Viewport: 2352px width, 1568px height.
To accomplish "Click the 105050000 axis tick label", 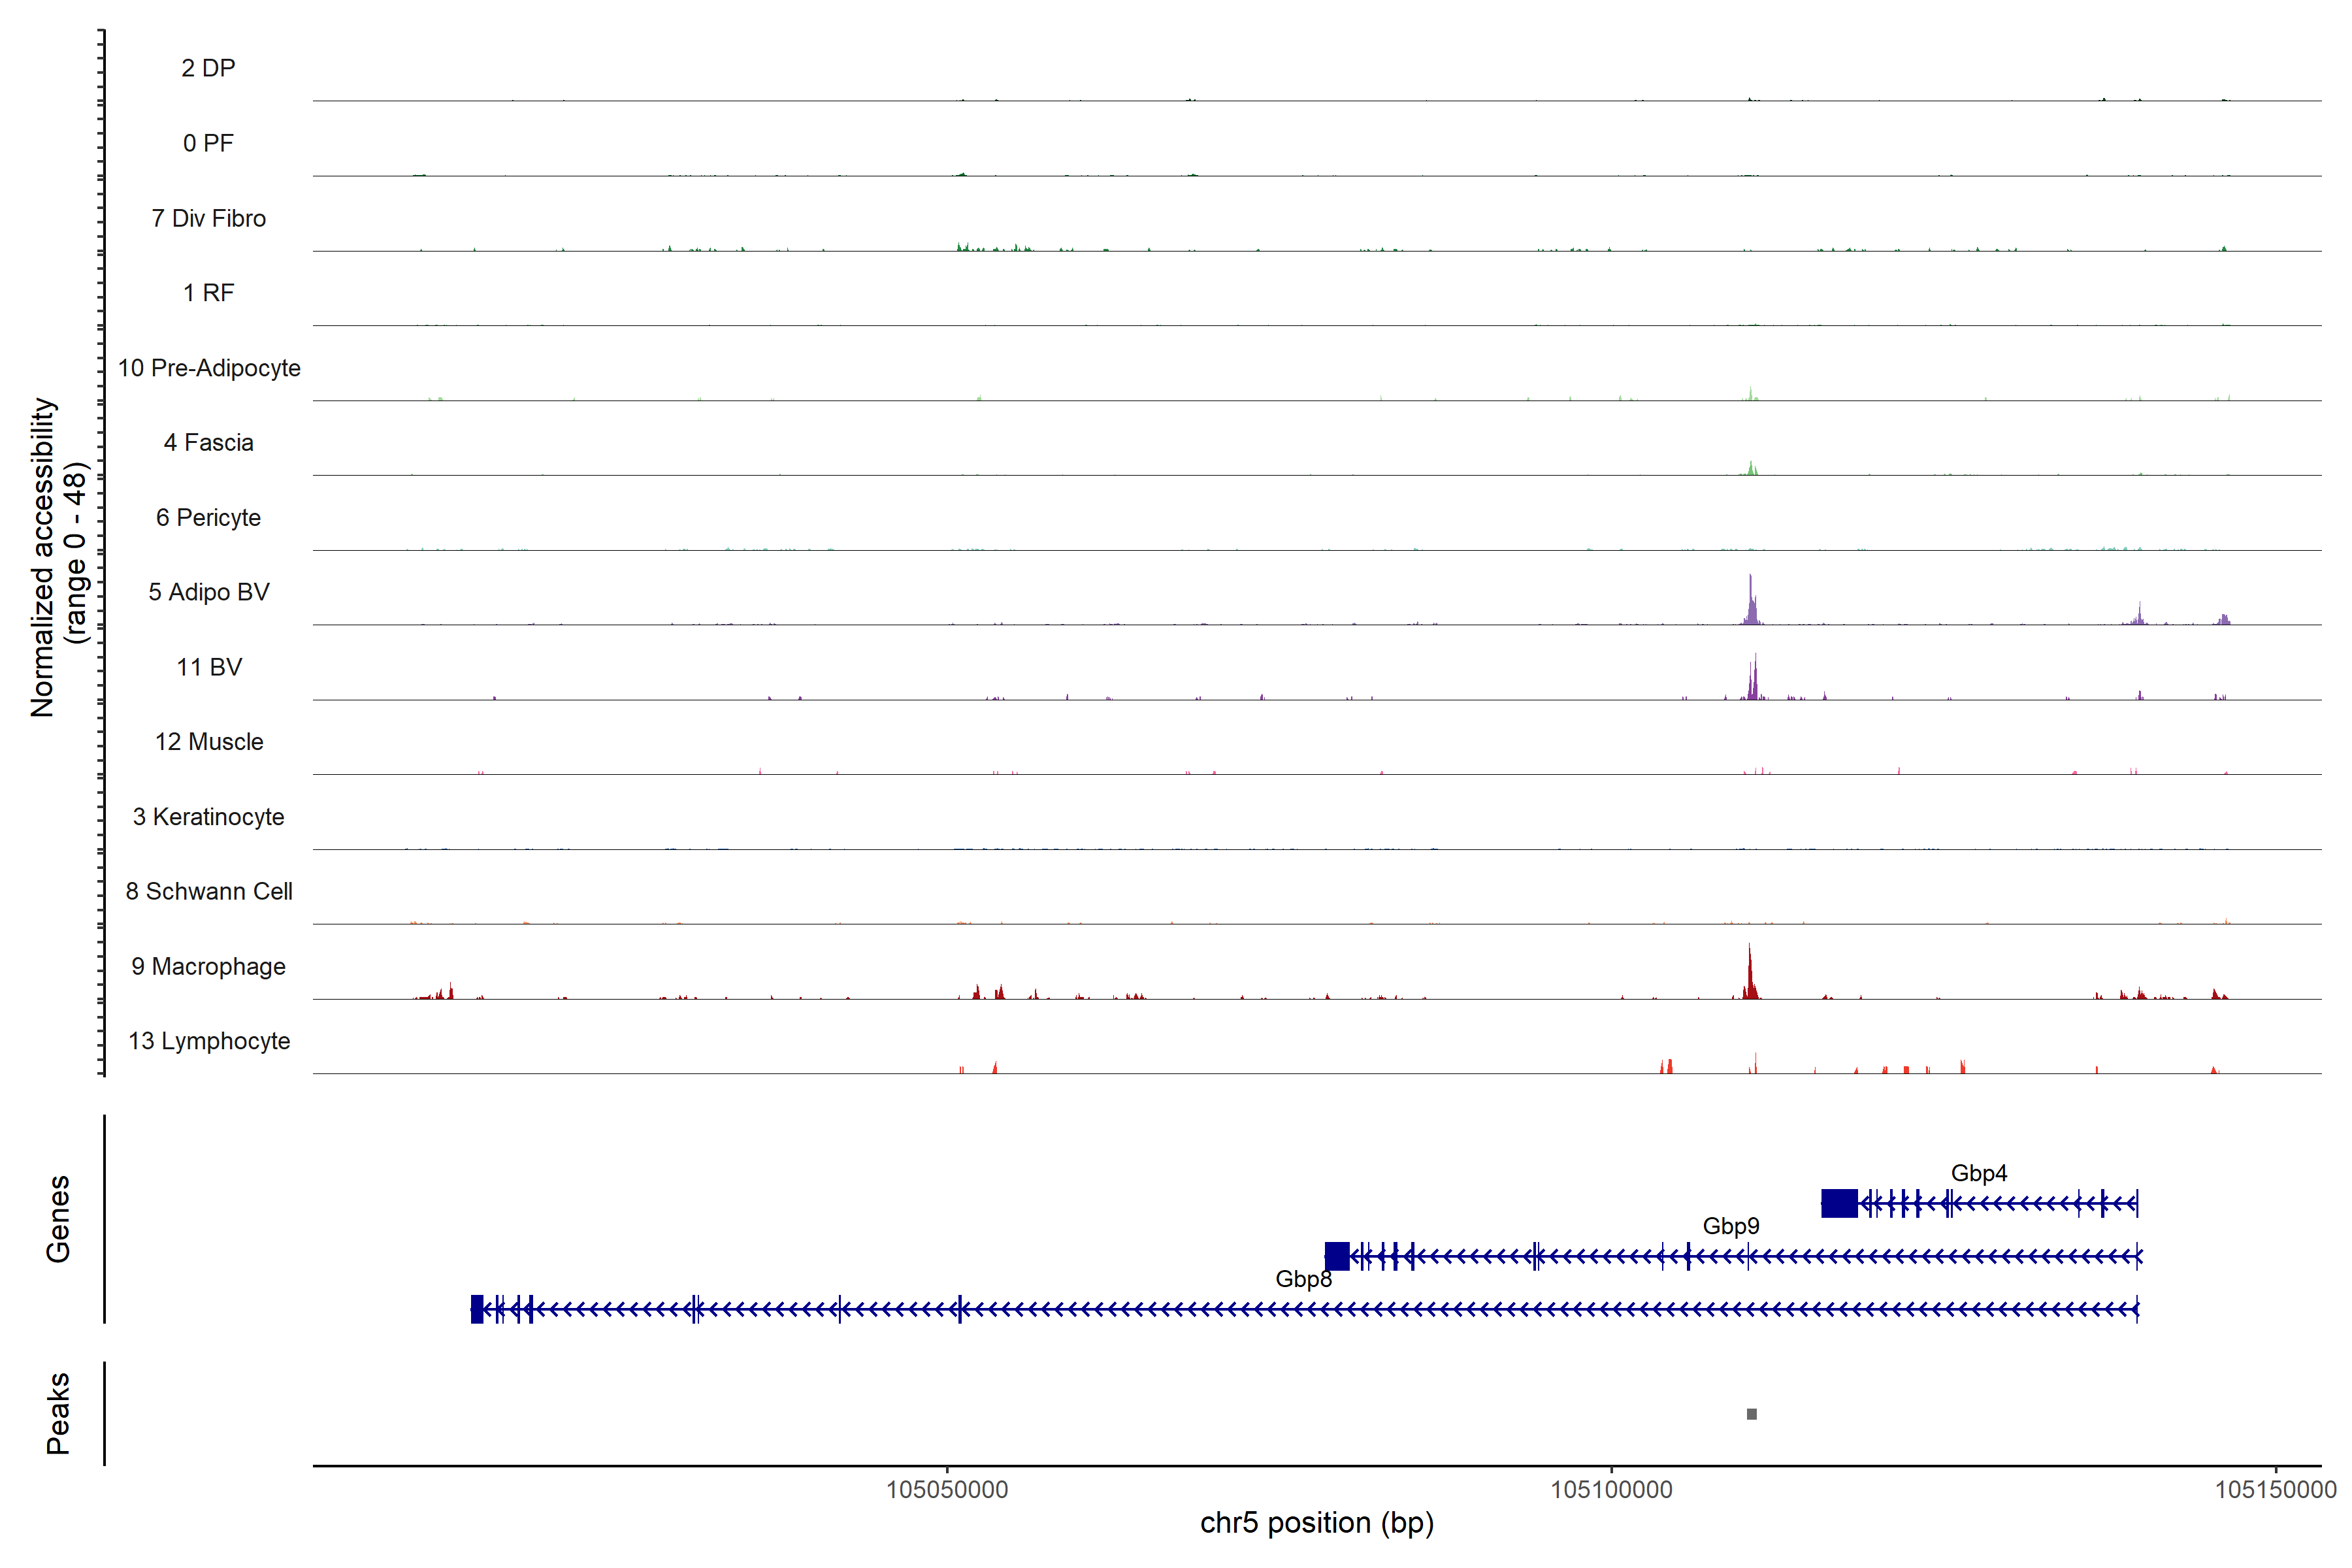I will [947, 1489].
